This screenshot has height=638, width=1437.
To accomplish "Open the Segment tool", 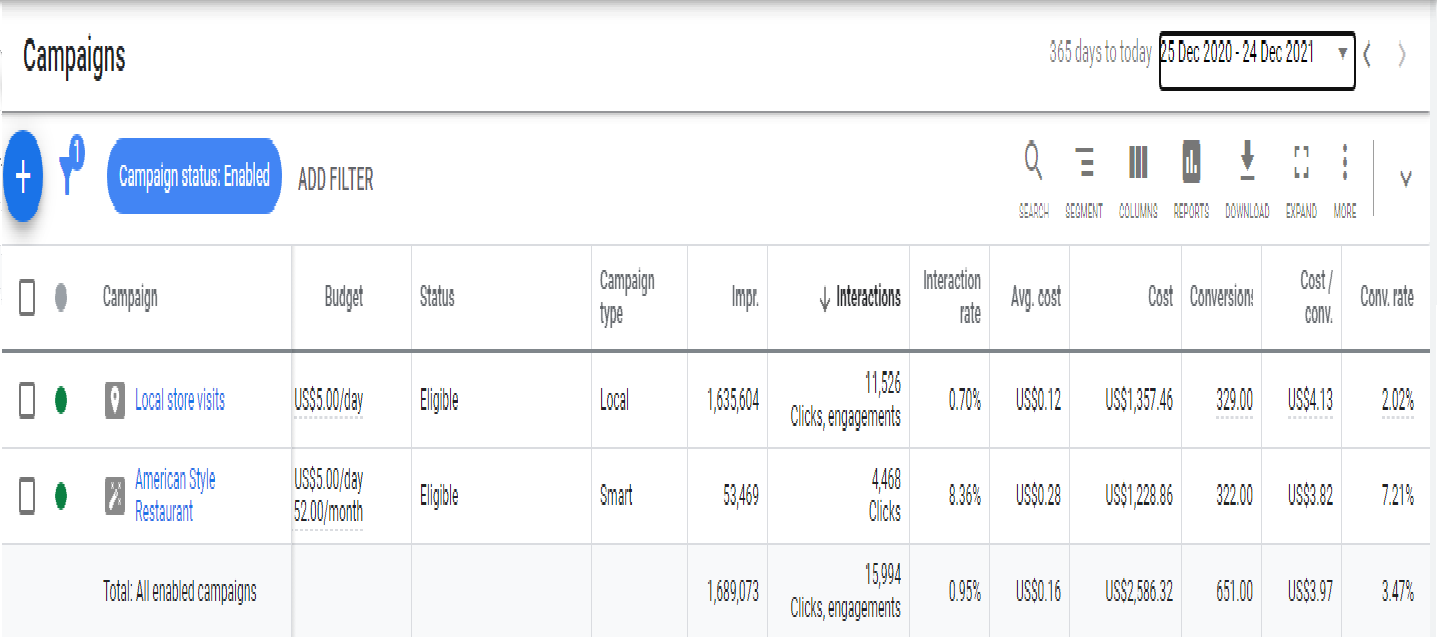I will pos(1084,163).
